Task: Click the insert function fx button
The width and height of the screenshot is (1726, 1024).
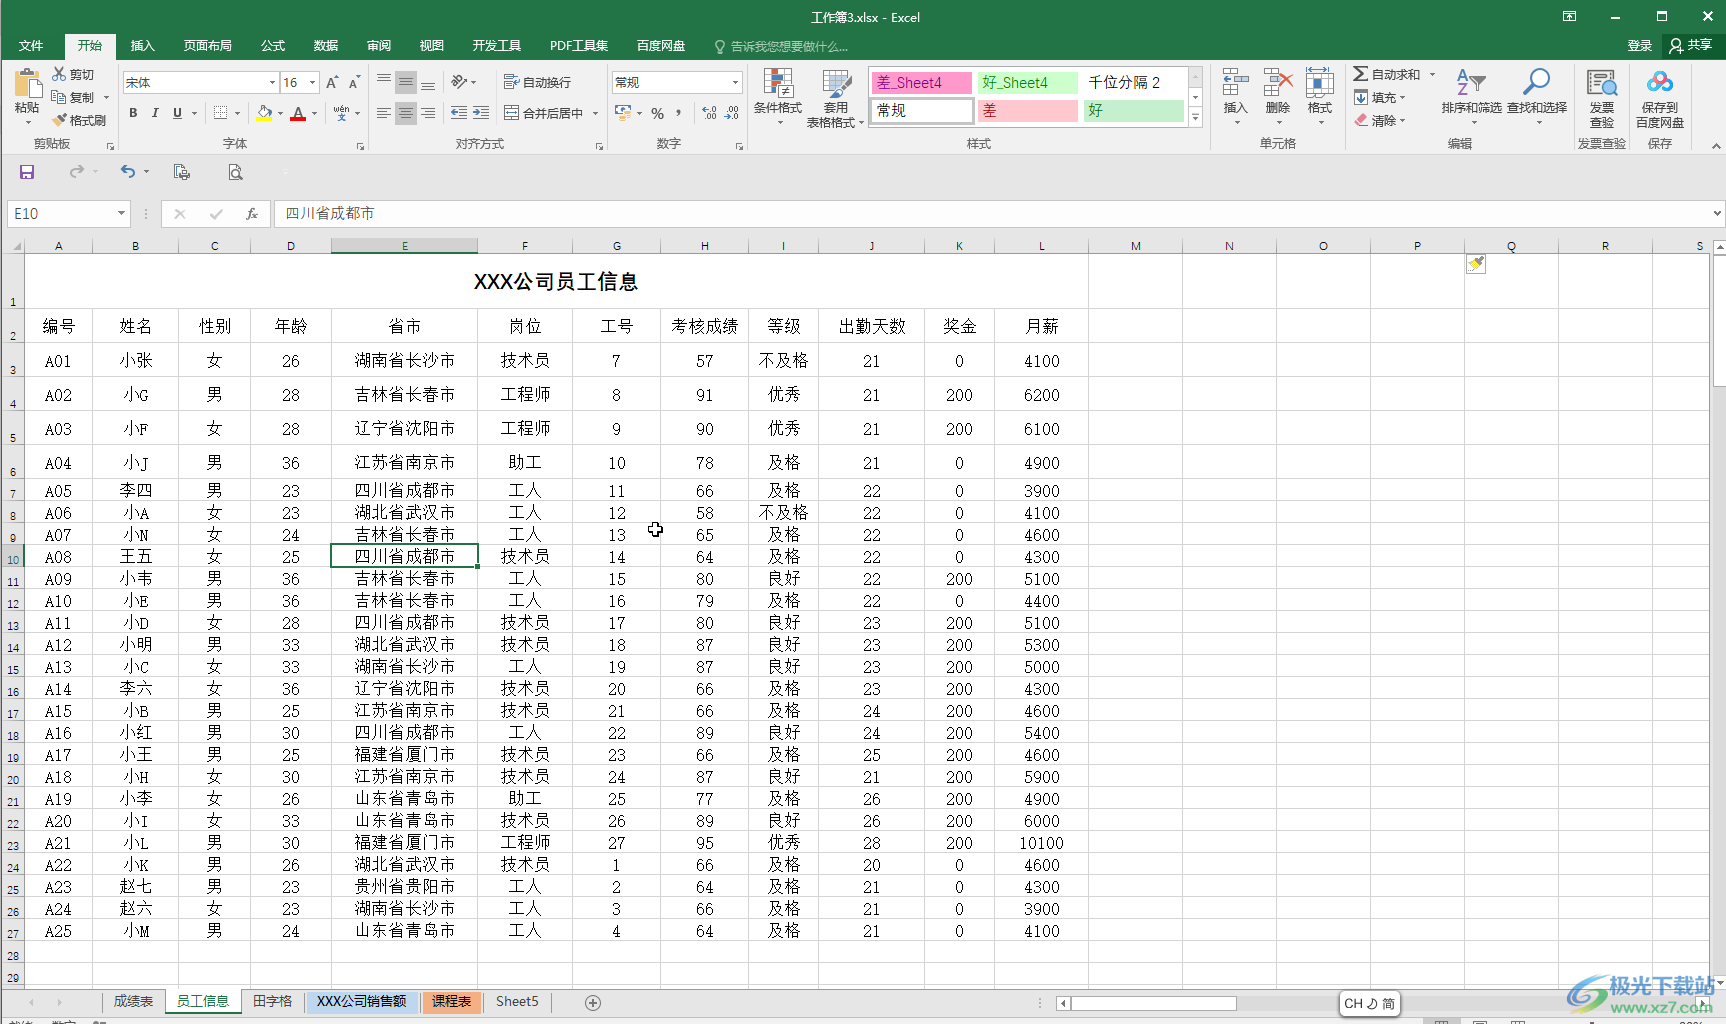Action: (x=252, y=213)
